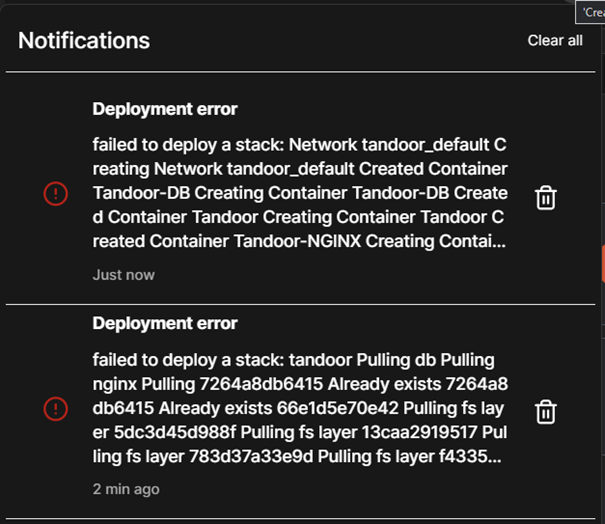Click the '66e1d5e70e42' layer hash text
Screen dimensions: 605x524
pos(338,408)
